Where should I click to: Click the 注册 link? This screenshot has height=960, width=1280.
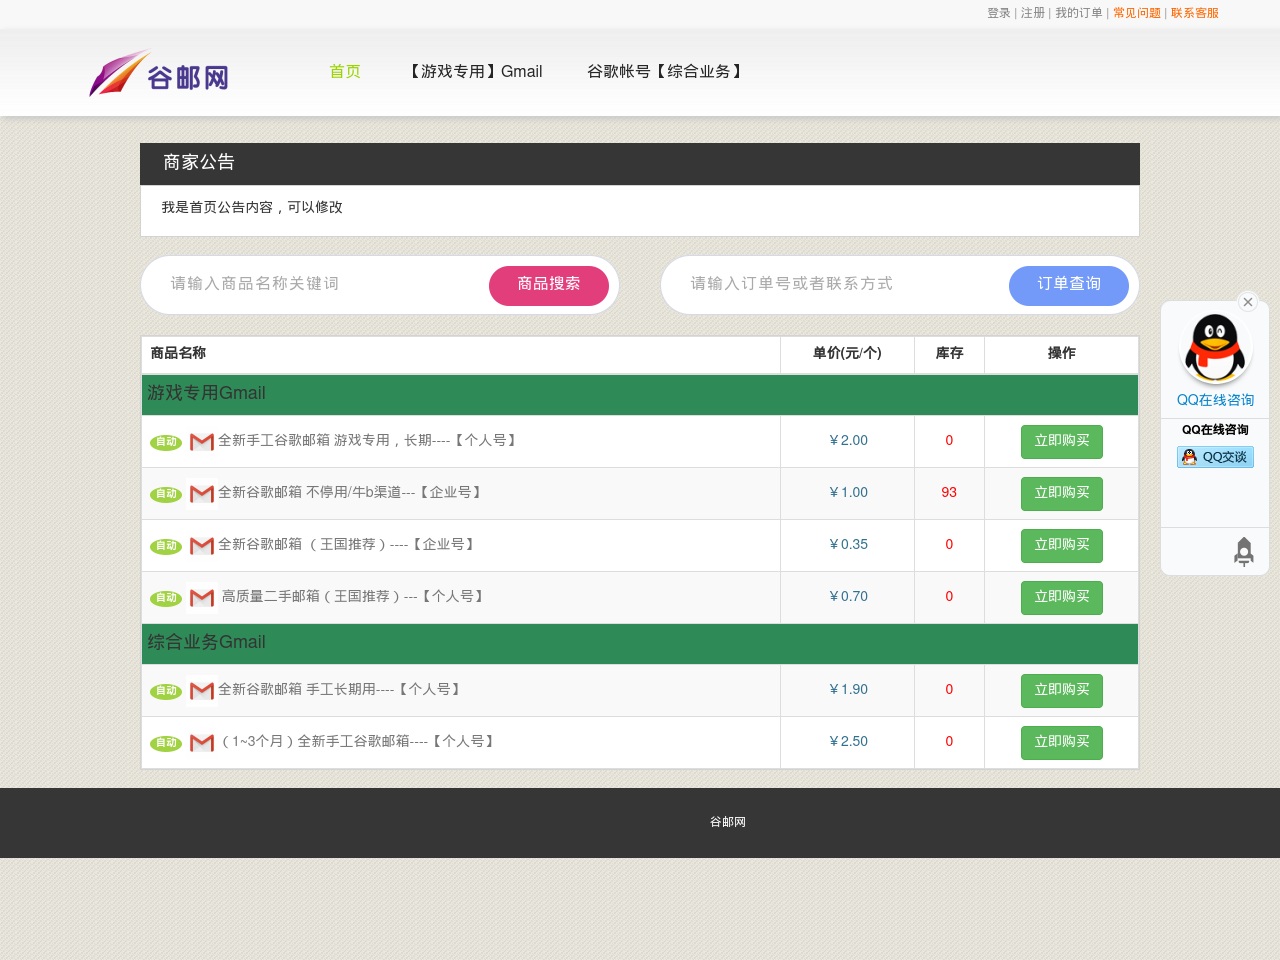click(1033, 13)
